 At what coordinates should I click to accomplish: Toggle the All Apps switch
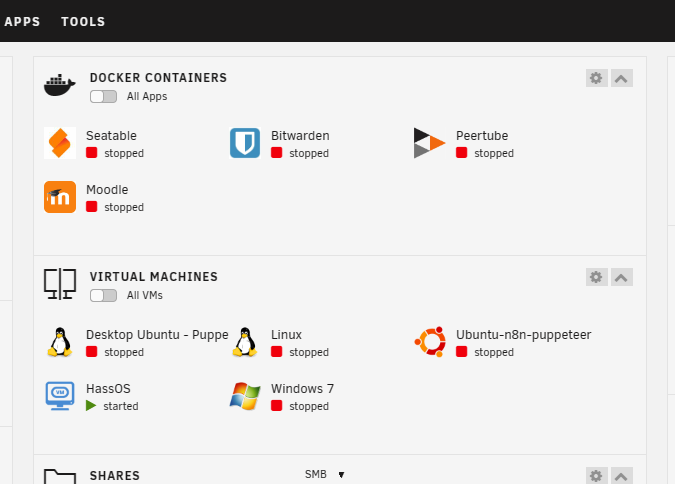(x=103, y=96)
